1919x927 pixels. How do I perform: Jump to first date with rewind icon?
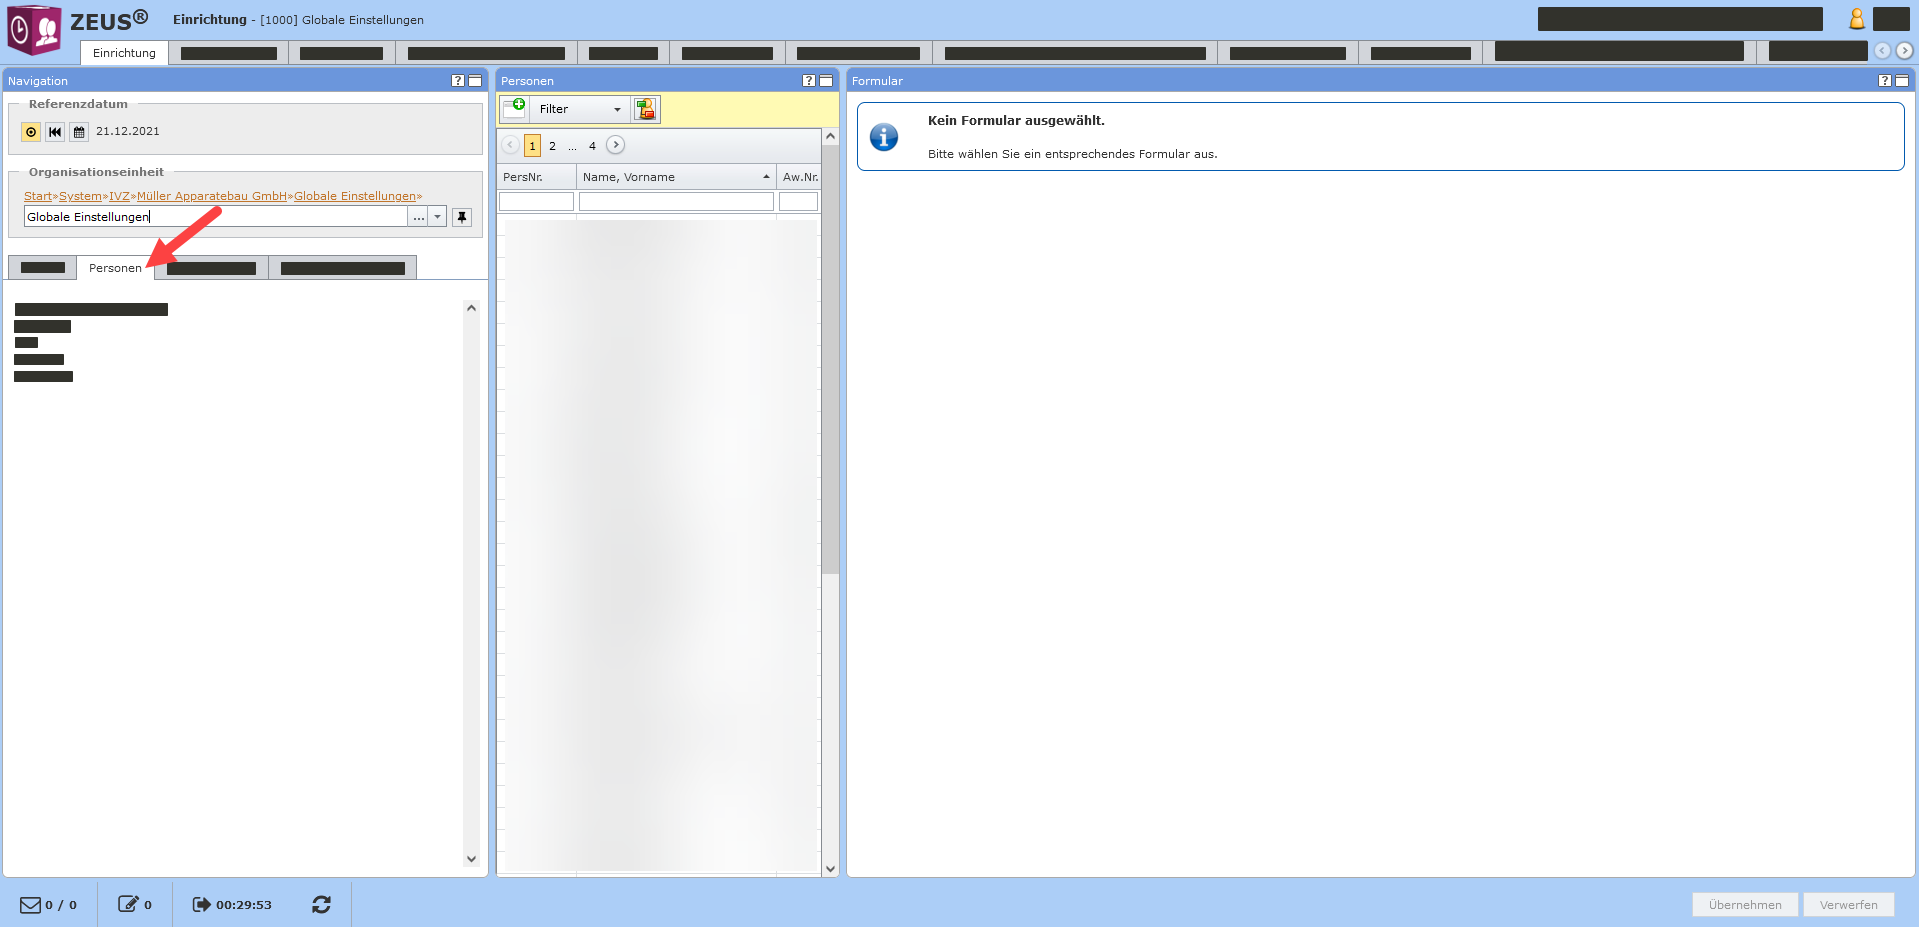point(55,132)
